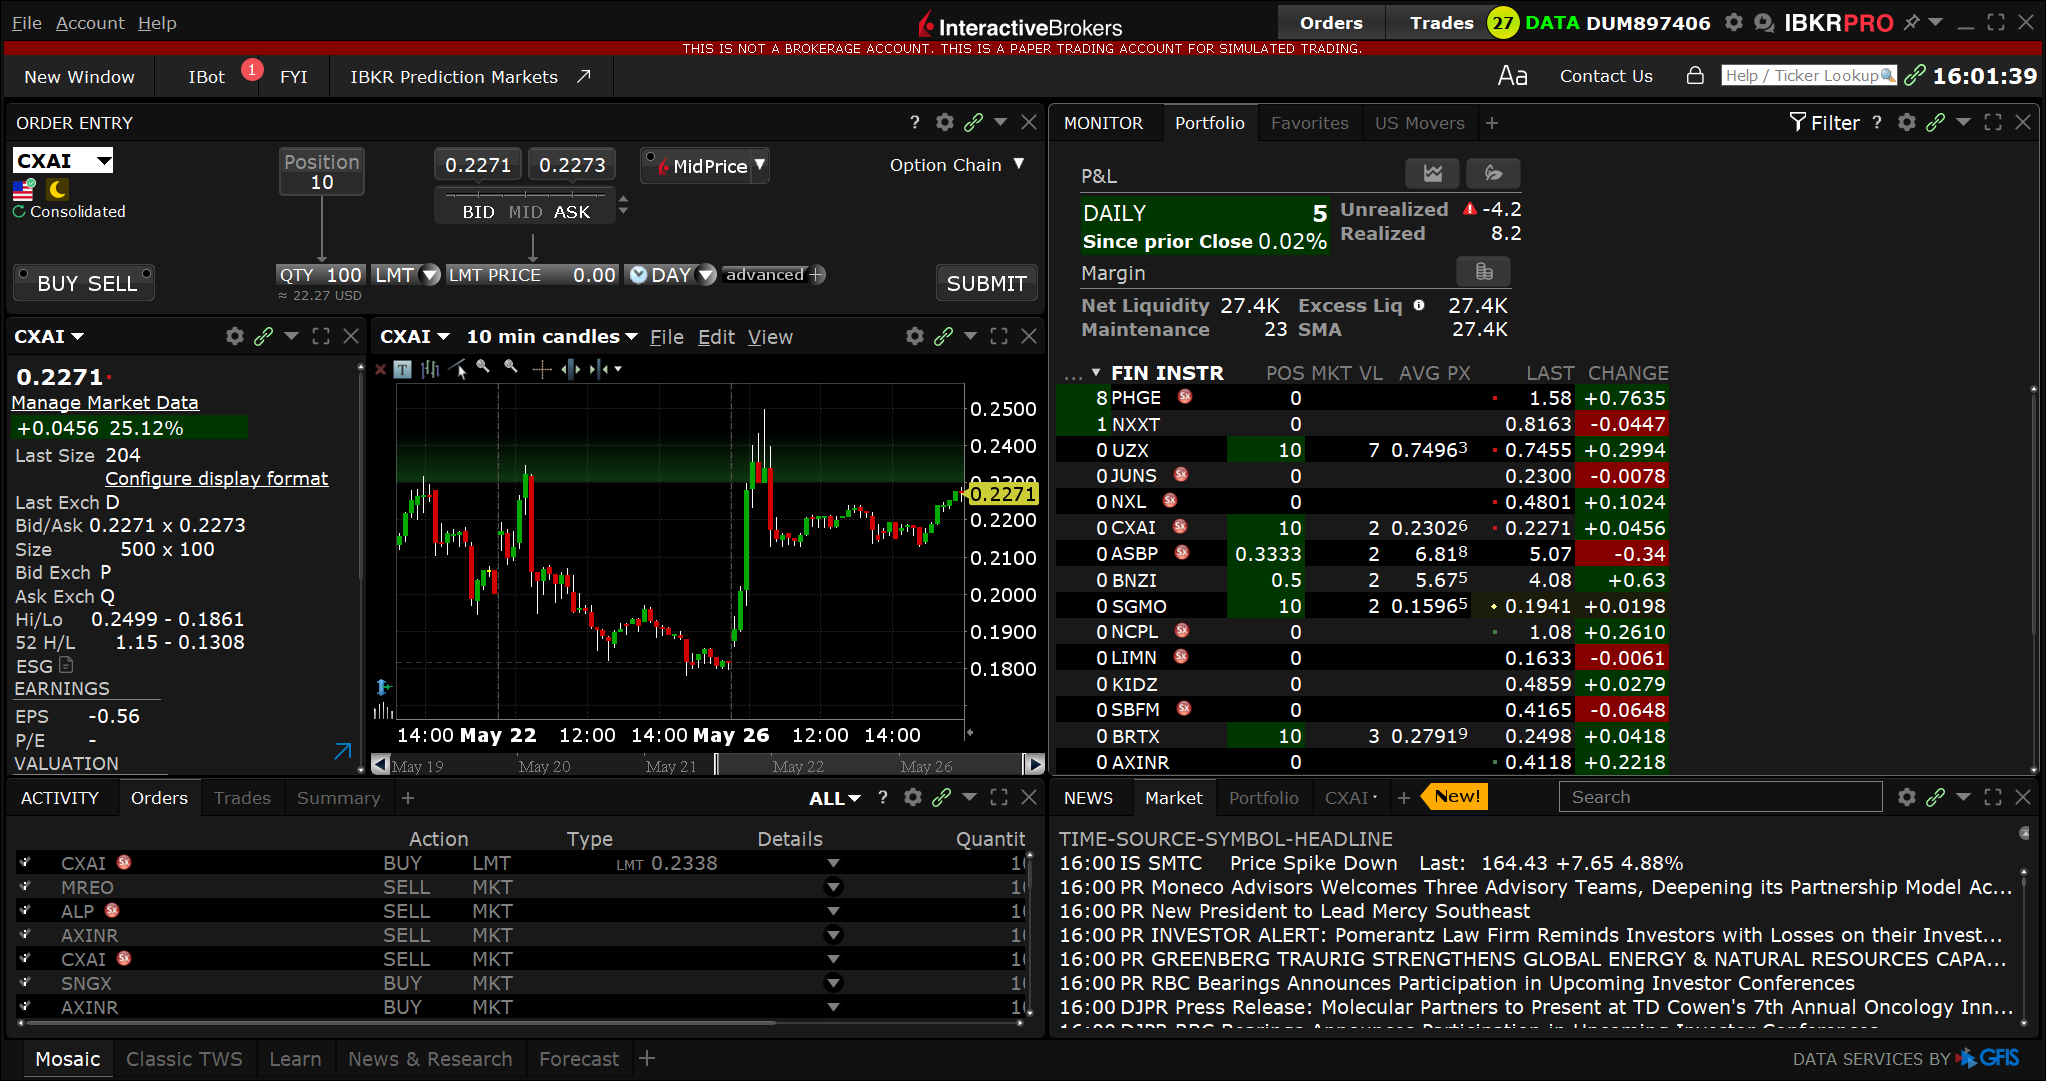2046x1081 pixels.
Task: Click the font size Aa icon
Action: pyautogui.click(x=1512, y=76)
